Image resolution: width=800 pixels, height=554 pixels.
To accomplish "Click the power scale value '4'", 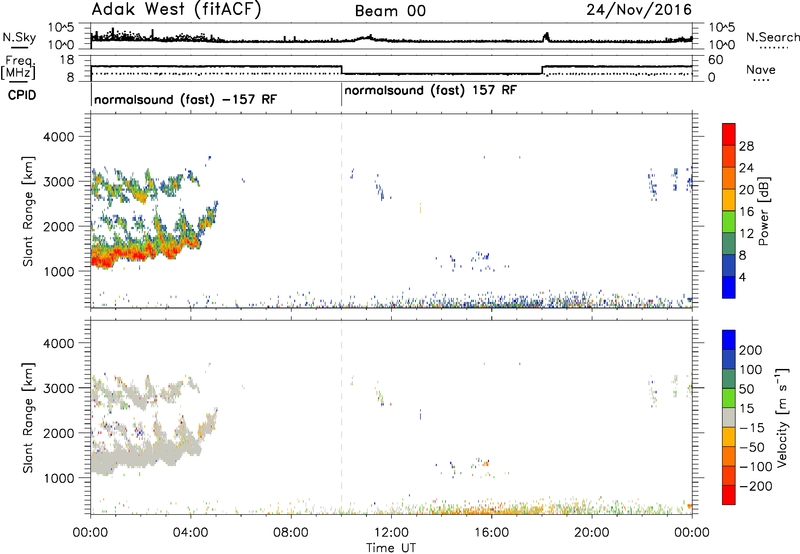I will point(742,277).
